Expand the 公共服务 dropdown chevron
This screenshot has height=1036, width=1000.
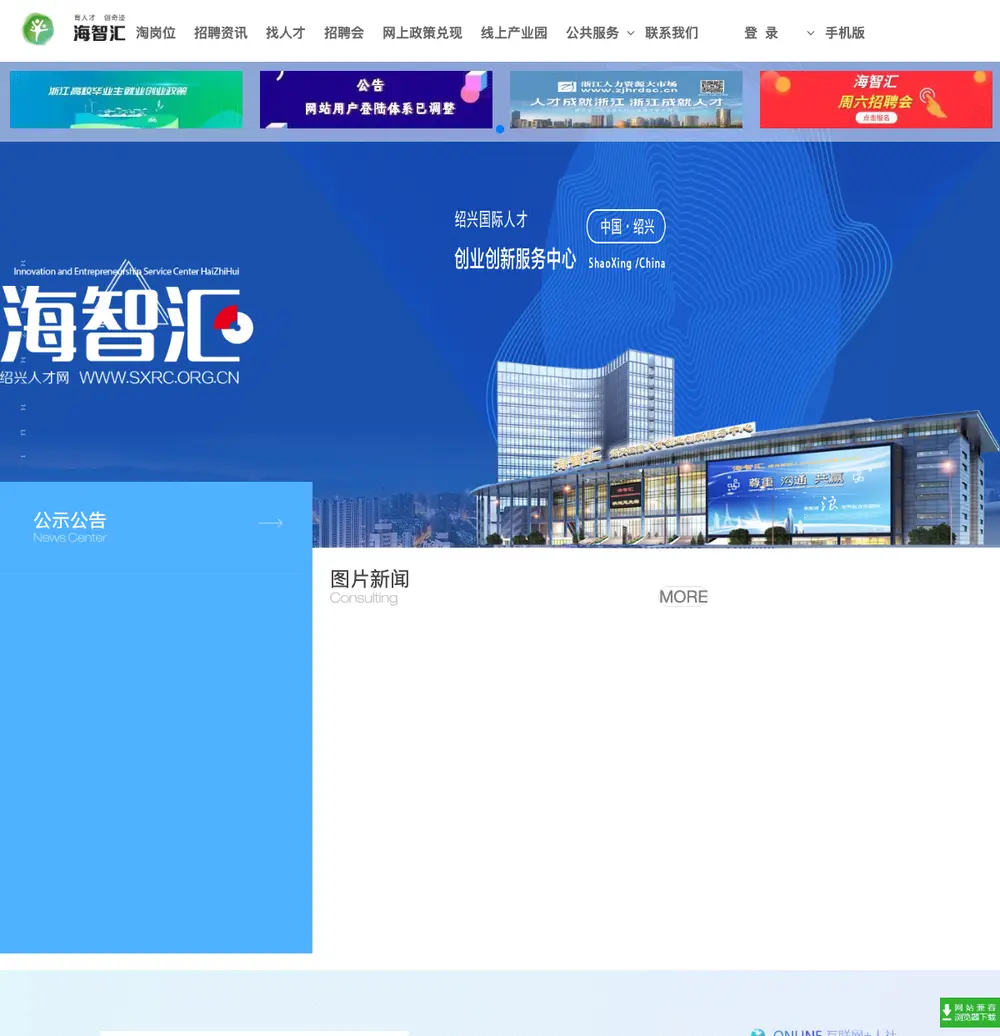click(631, 33)
